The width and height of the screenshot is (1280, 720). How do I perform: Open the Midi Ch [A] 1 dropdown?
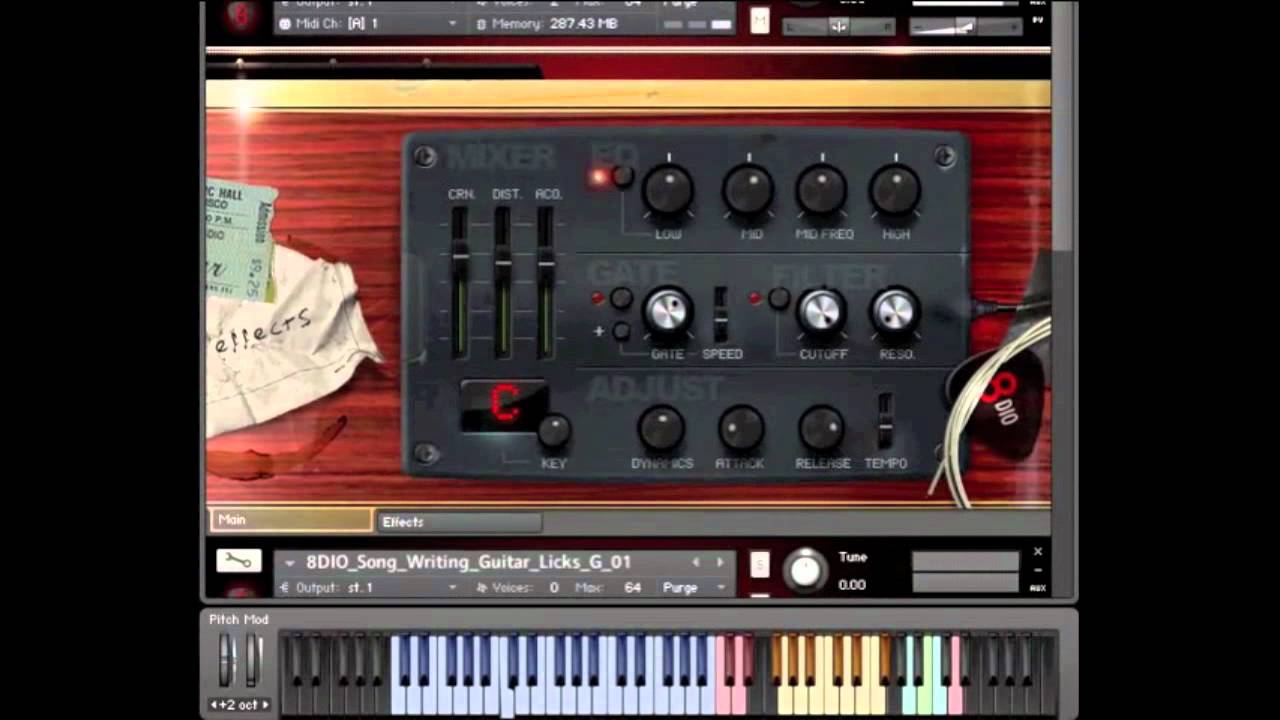tap(368, 23)
